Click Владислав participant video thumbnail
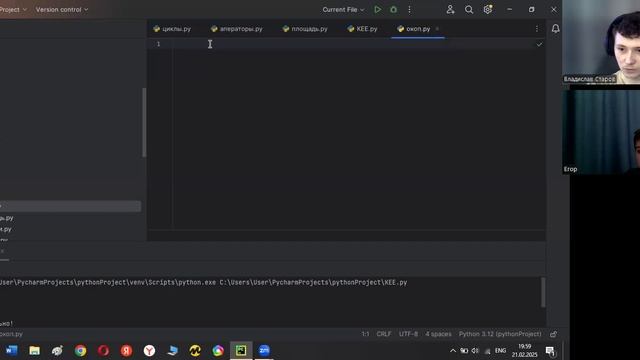640x360 pixels. 601,42
